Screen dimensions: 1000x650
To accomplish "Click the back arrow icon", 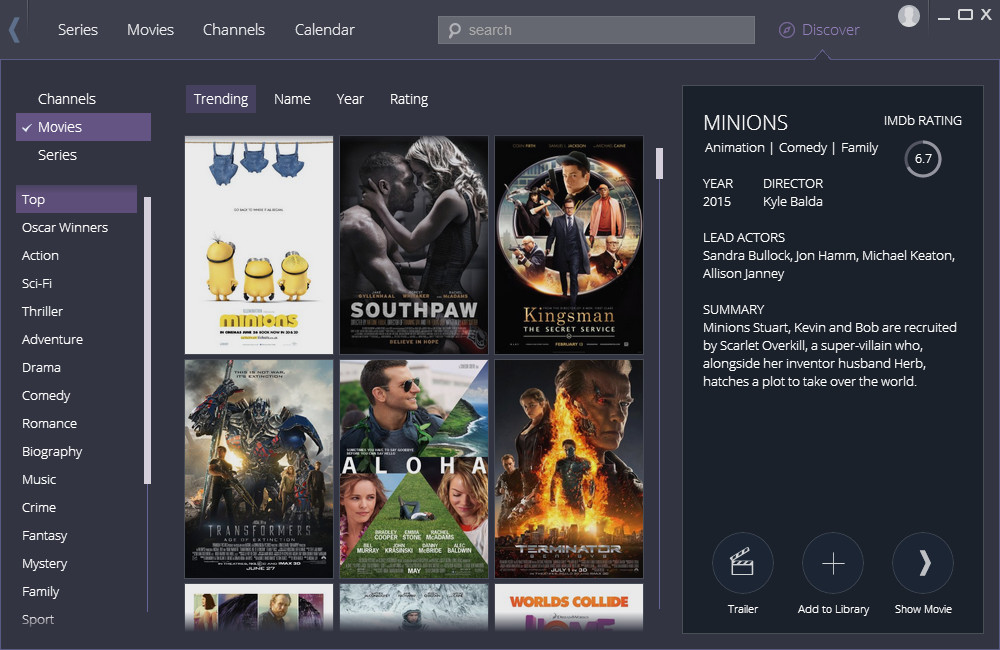I will pyautogui.click(x=15, y=30).
